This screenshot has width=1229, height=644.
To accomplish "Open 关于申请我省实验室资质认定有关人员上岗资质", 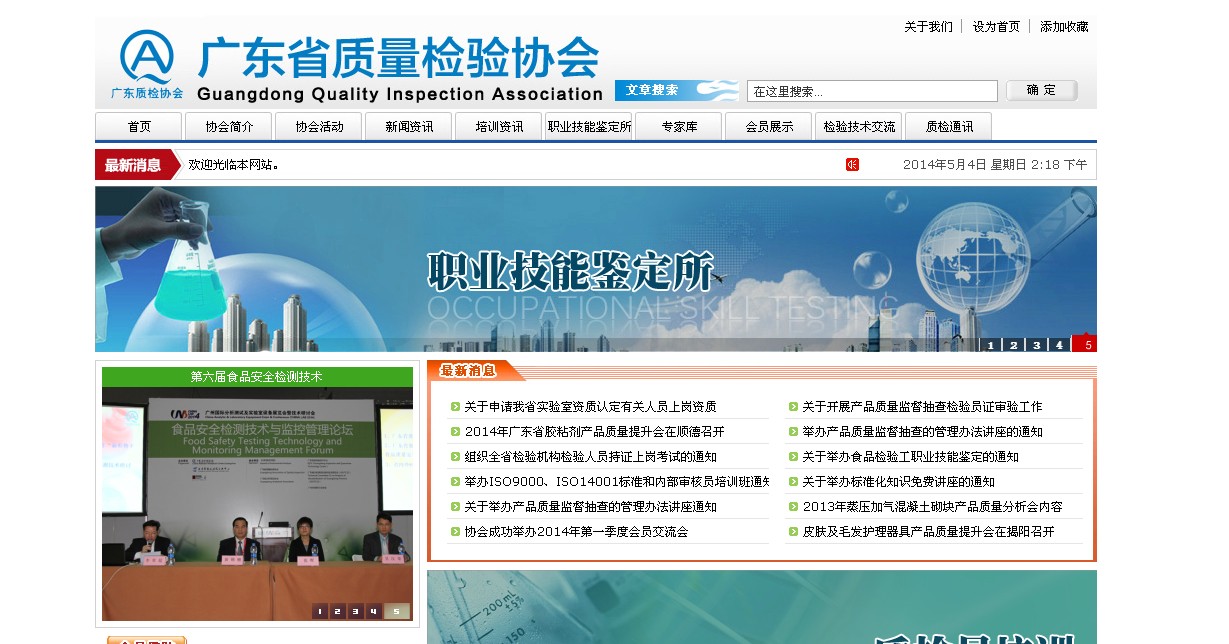I will point(590,407).
